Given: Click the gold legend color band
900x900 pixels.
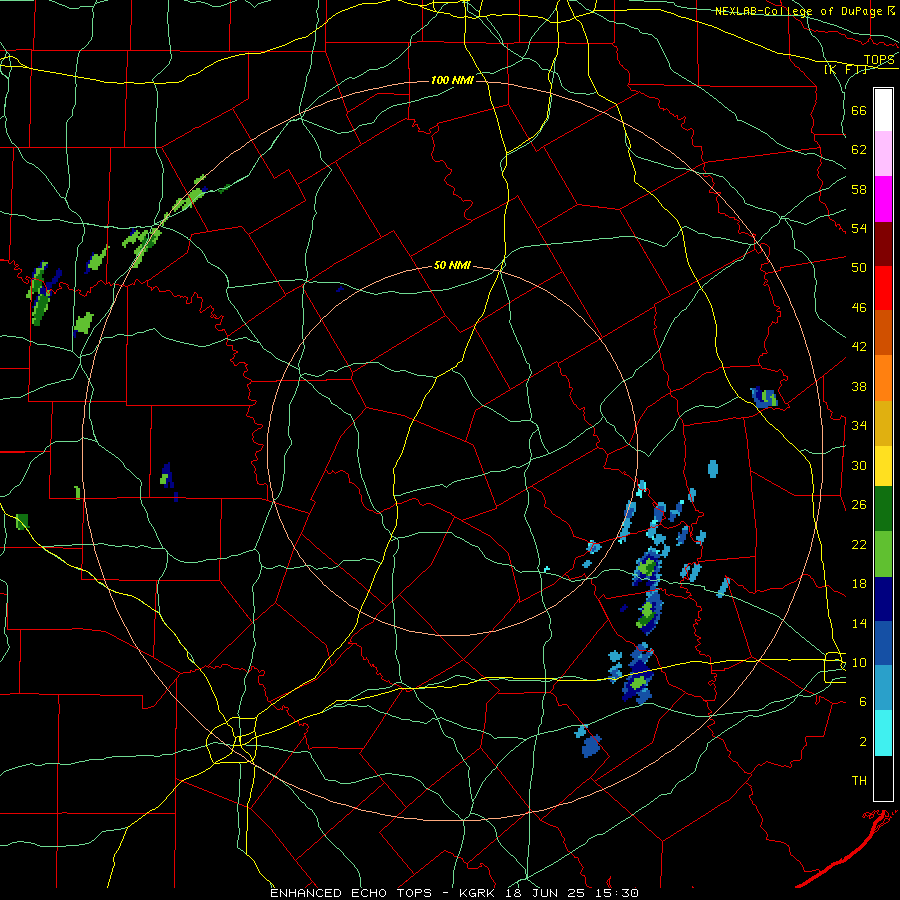Looking at the screenshot, I should [x=883, y=423].
